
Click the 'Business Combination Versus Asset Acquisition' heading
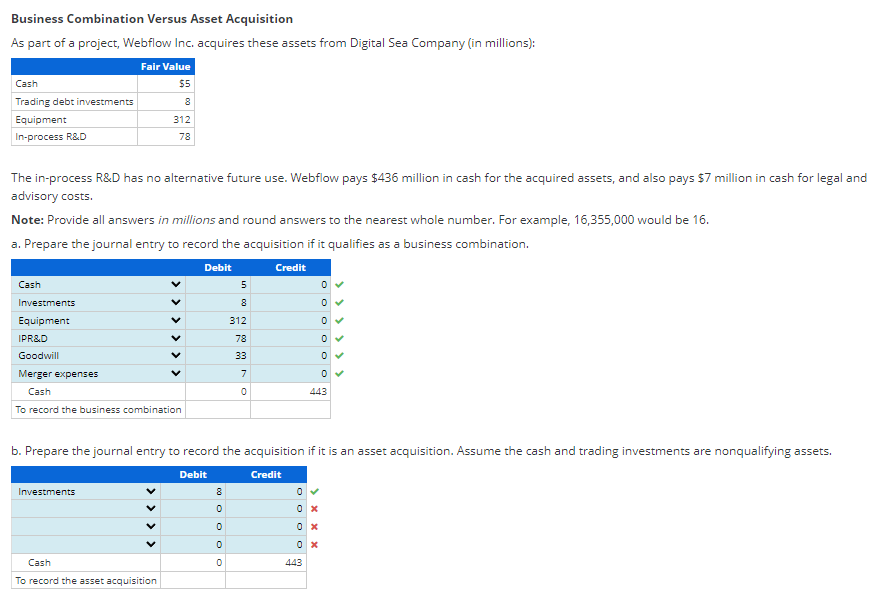(152, 19)
